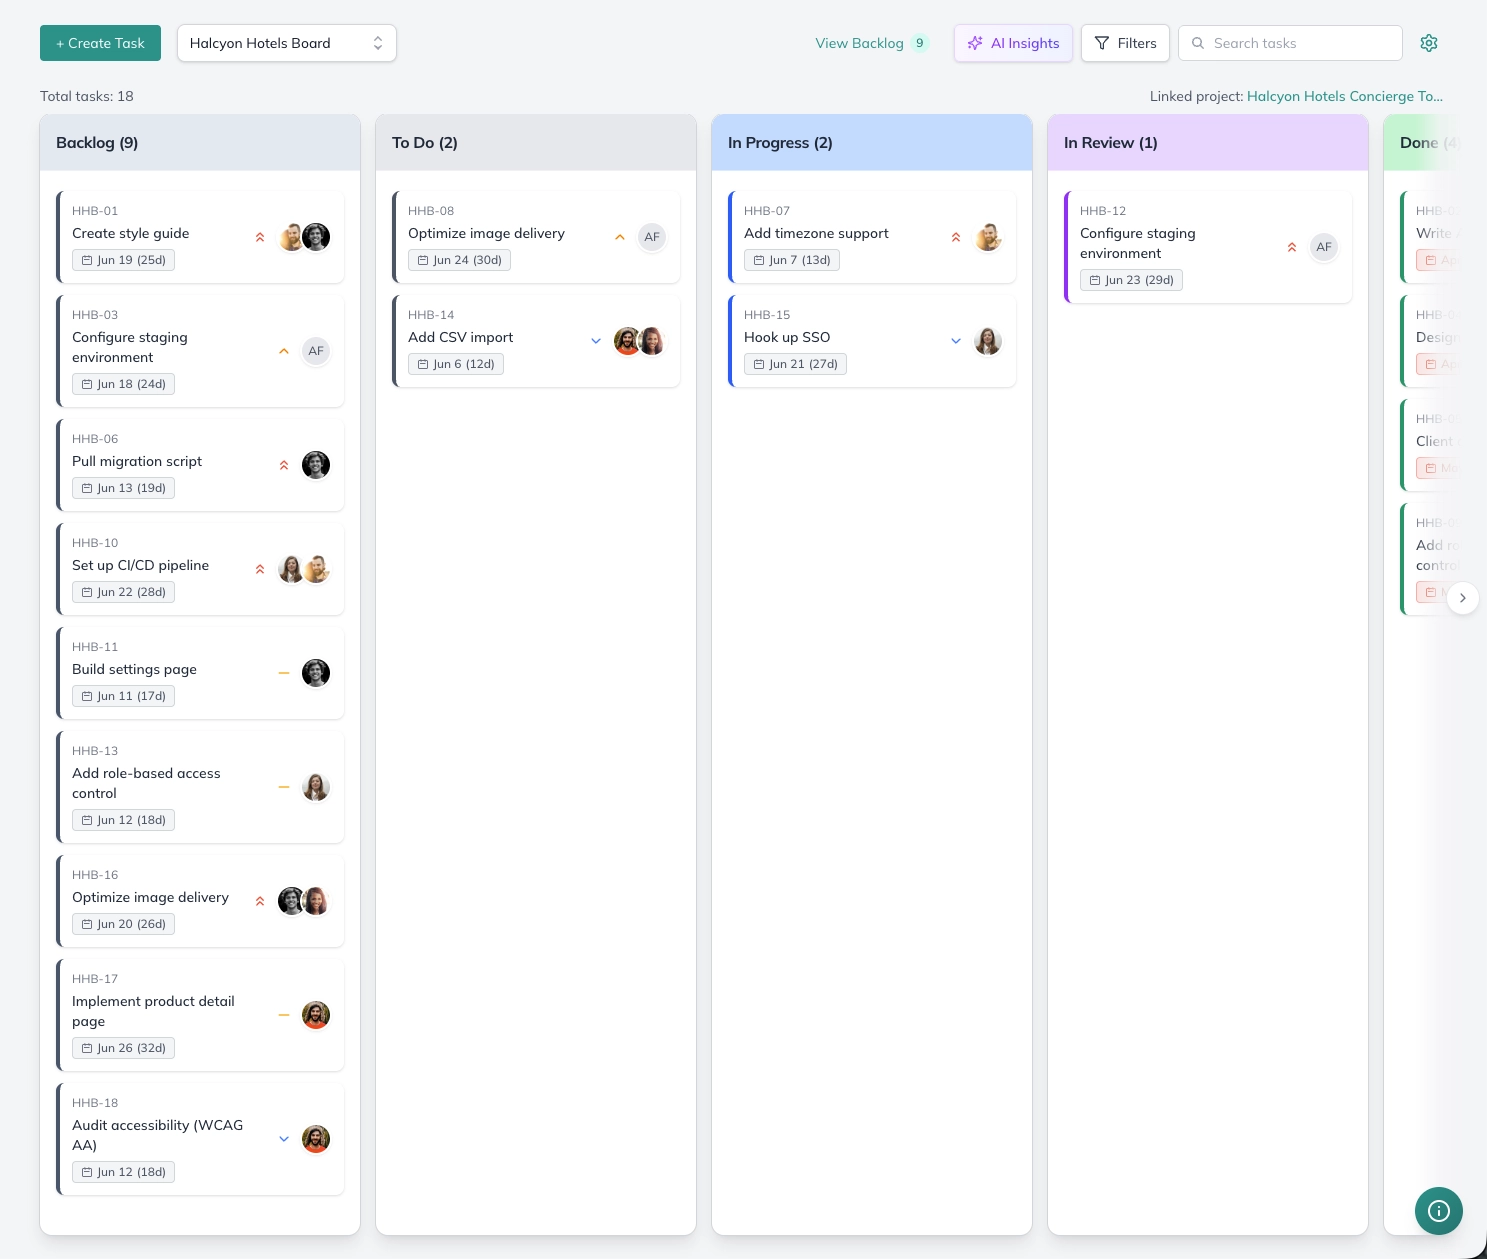Click assignee avatar on Hook up SSO
The width and height of the screenshot is (1487, 1259).
pyautogui.click(x=988, y=341)
